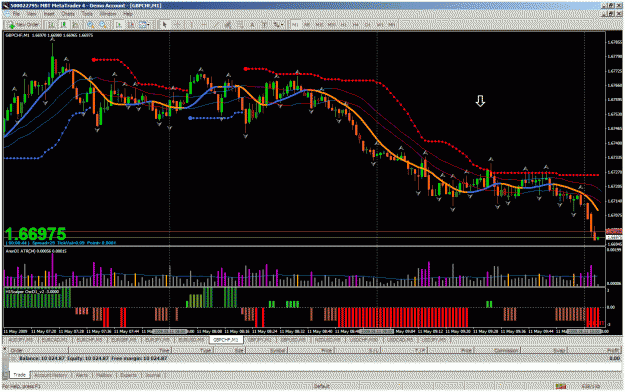The image size is (625, 392).
Task: Open the Account History terminal tab
Action: (x=51, y=375)
